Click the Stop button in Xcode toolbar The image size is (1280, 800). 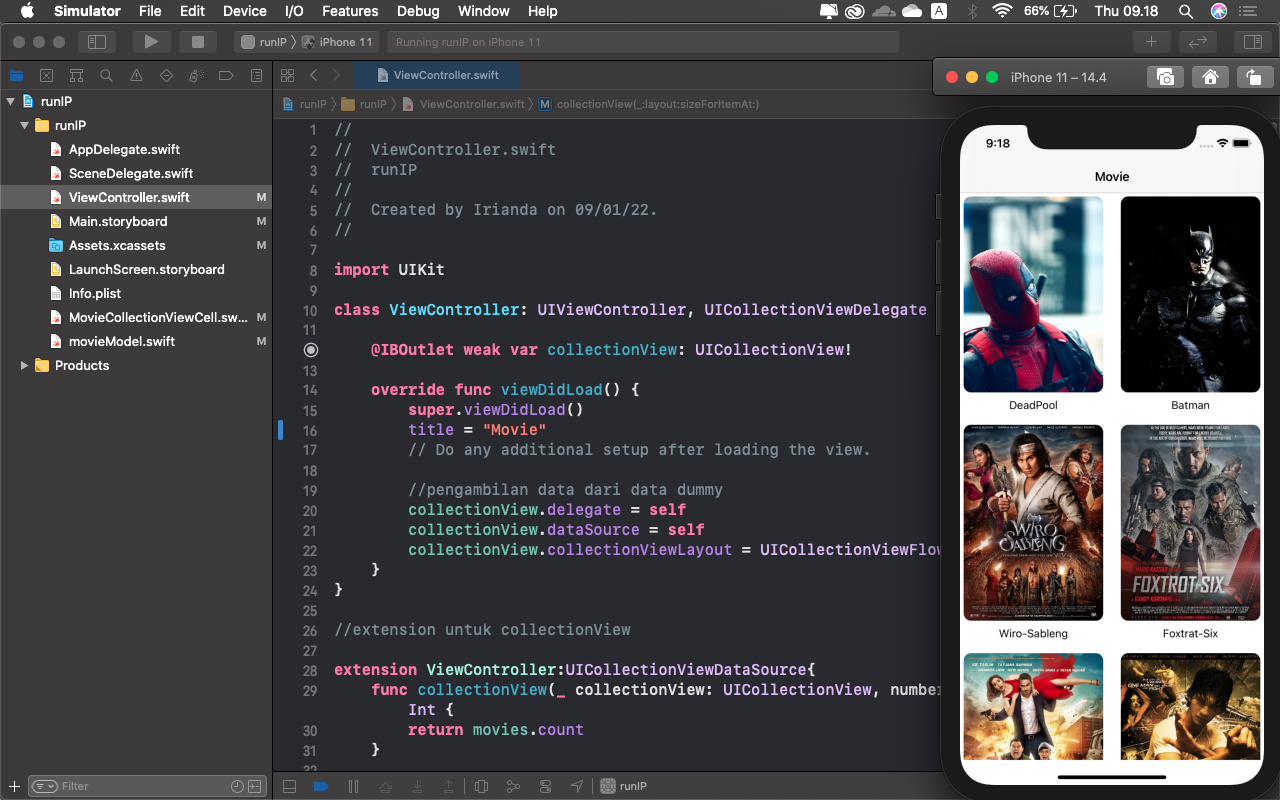pyautogui.click(x=198, y=42)
